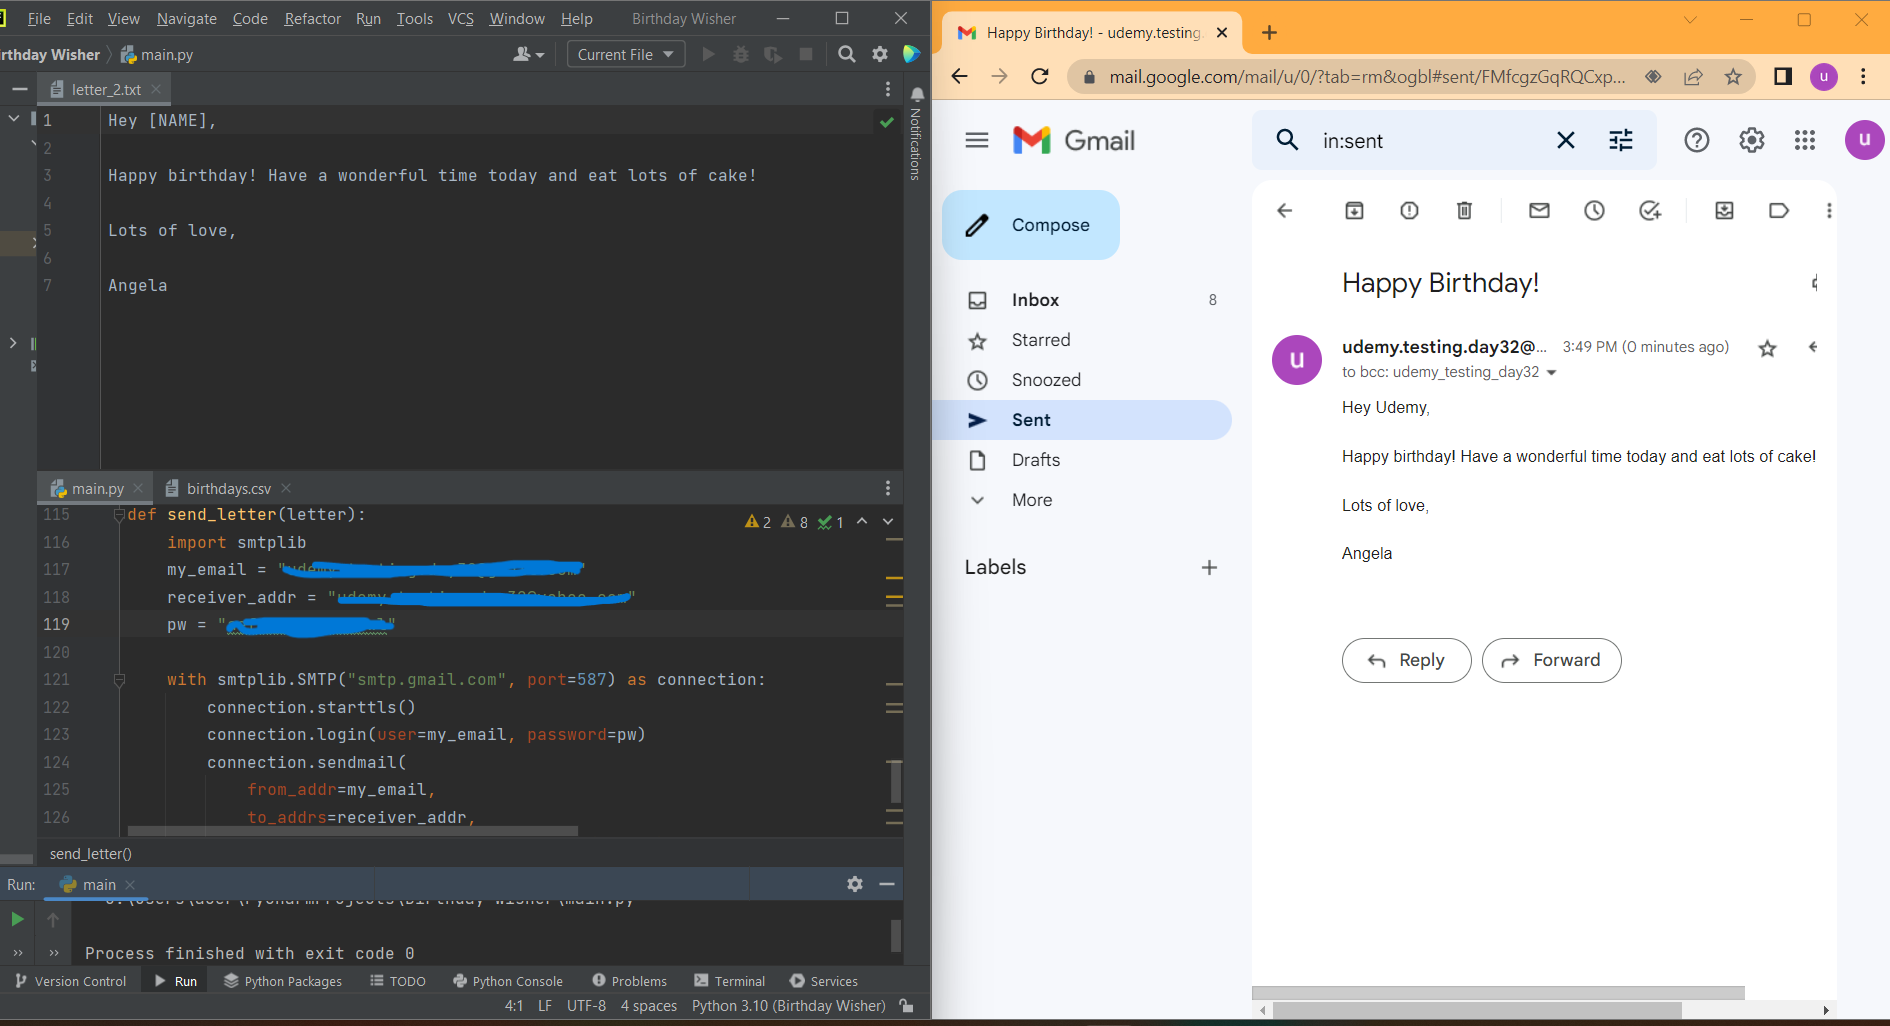Open PyCharm IDE settings gear in toolbar
The height and width of the screenshot is (1026, 1890).
coord(880,54)
